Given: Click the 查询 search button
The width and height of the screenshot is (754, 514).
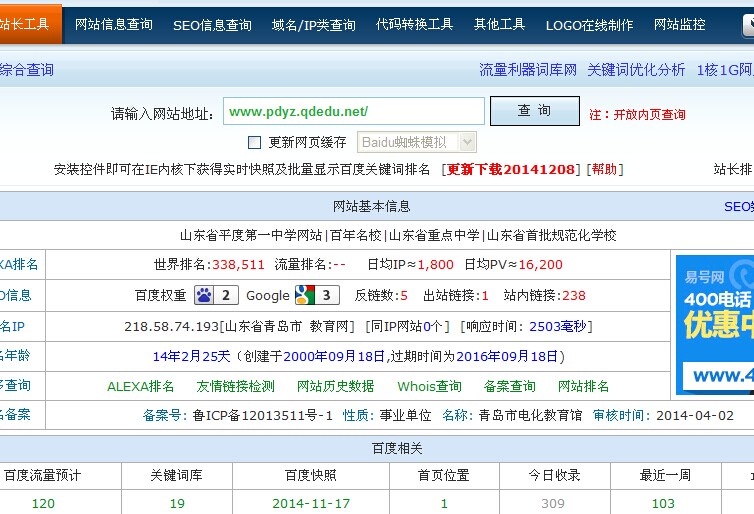Looking at the screenshot, I should pos(535,111).
